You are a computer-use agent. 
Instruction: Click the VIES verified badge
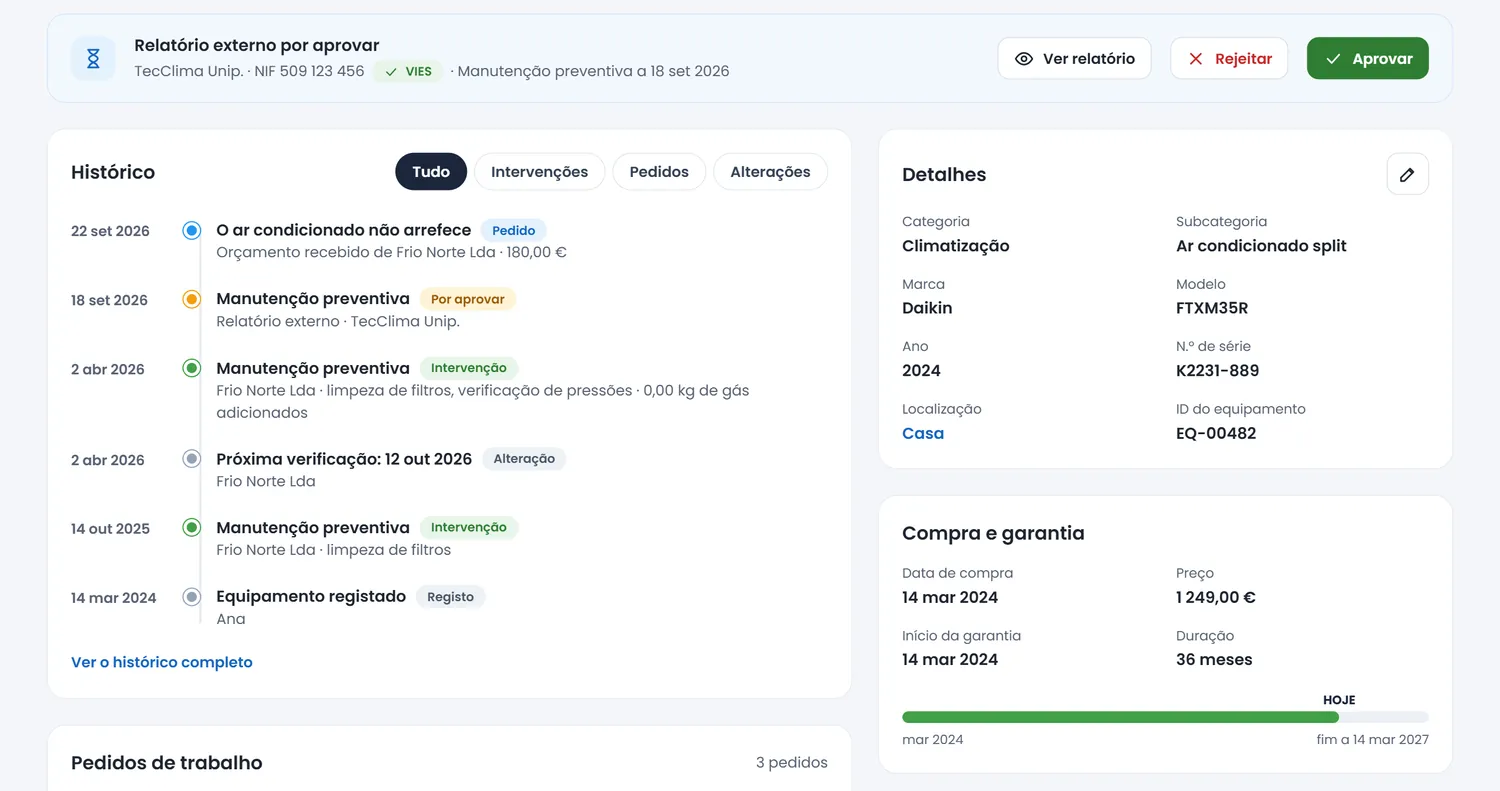point(408,72)
